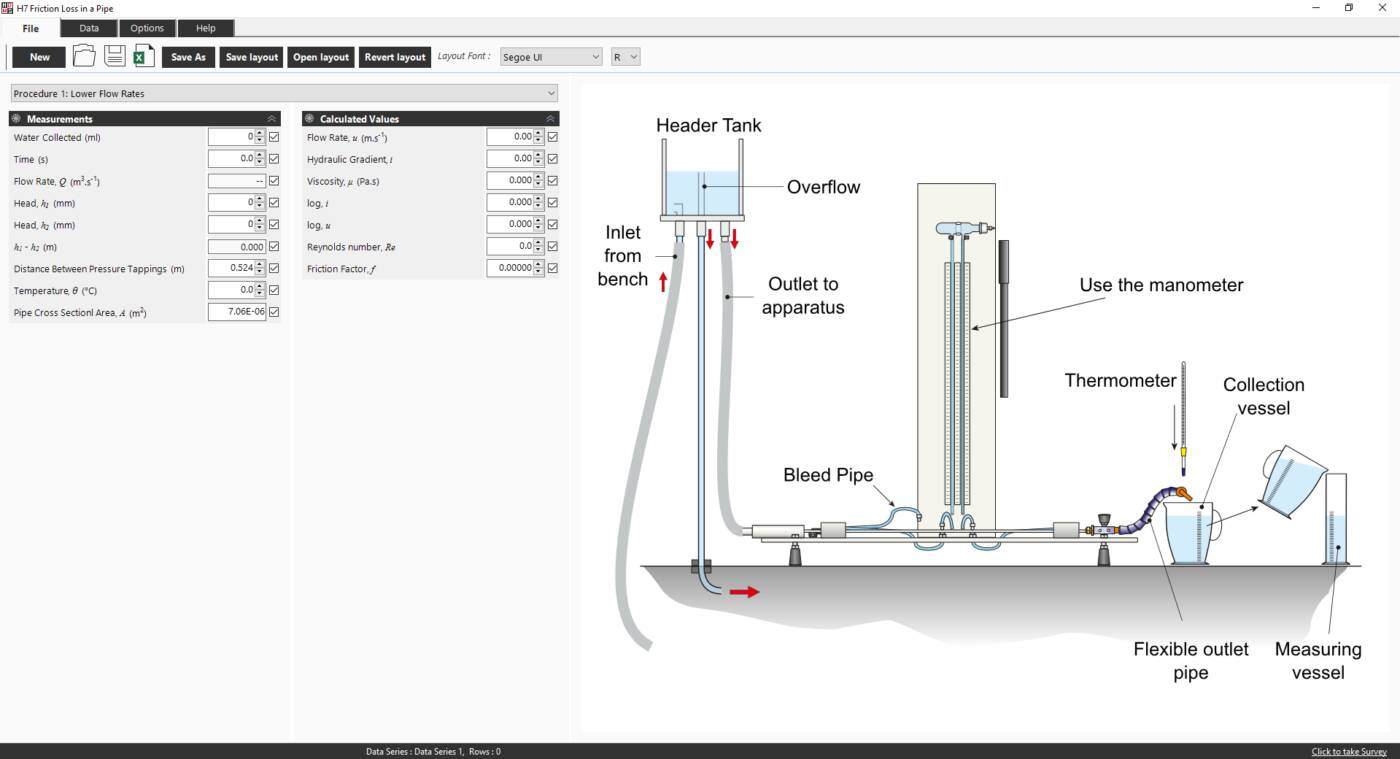Click the Save layout button
Viewport: 1400px width, 759px height.
(252, 57)
